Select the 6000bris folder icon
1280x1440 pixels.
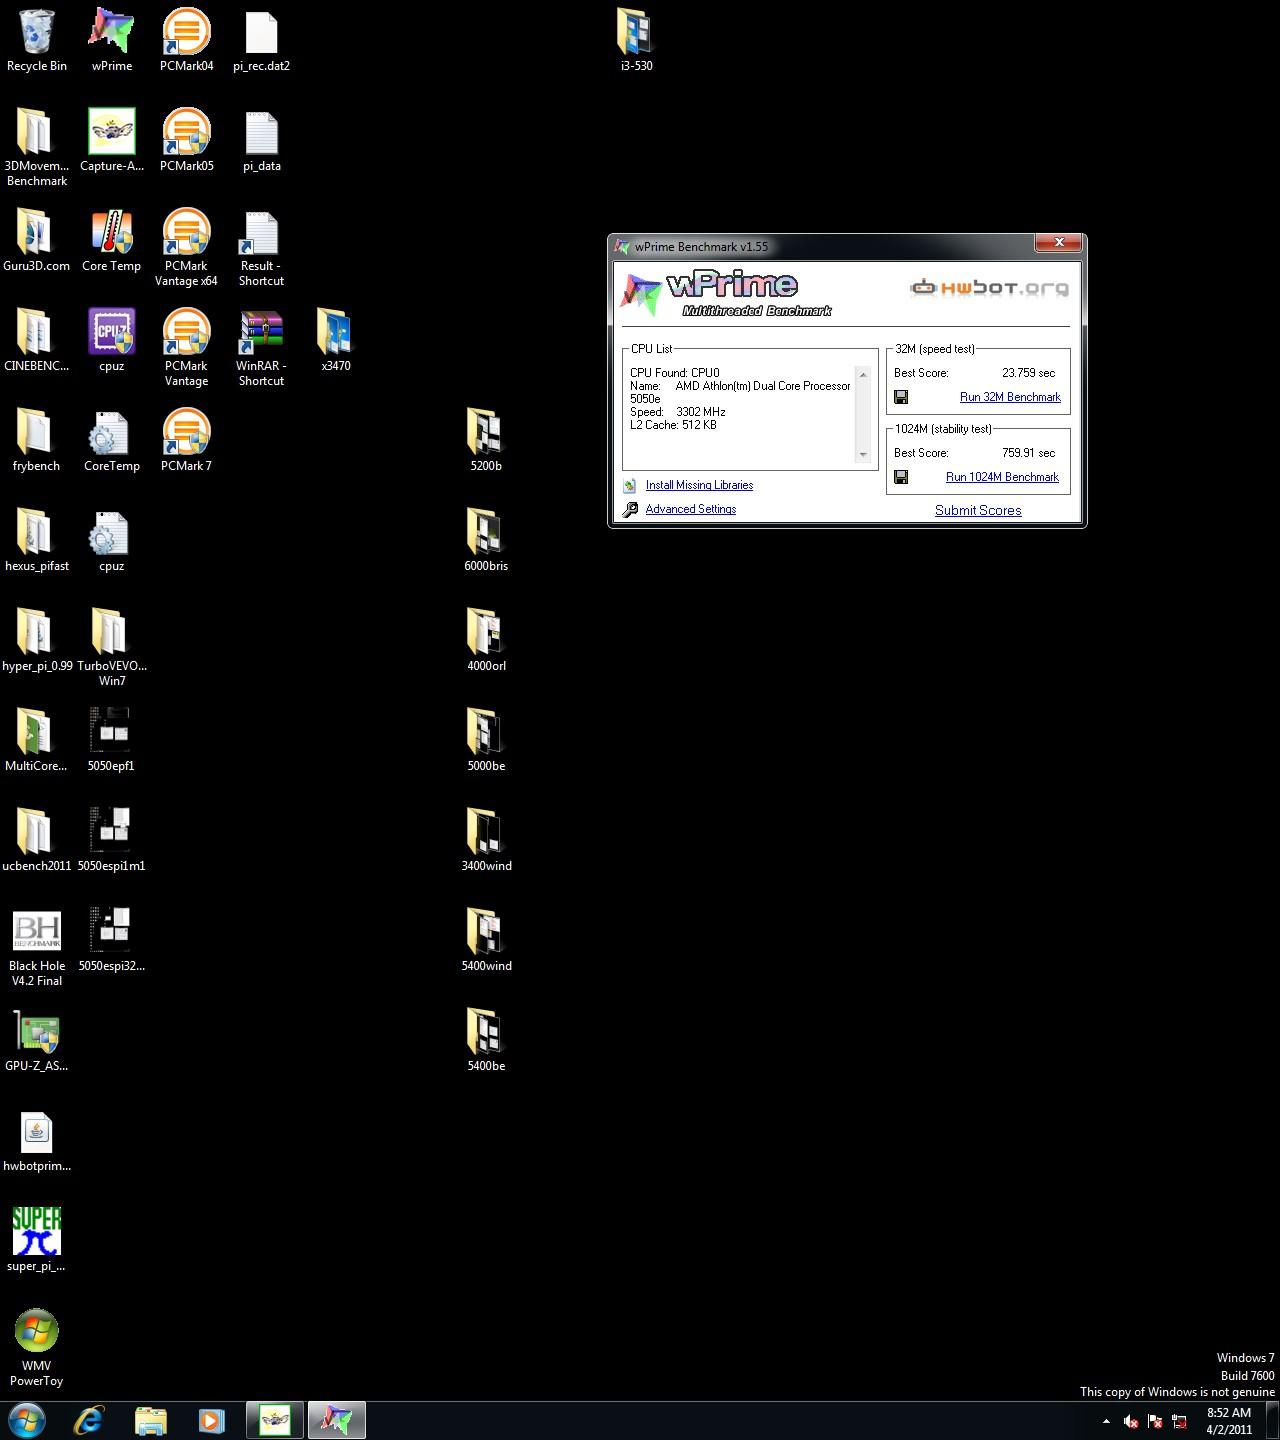(486, 533)
